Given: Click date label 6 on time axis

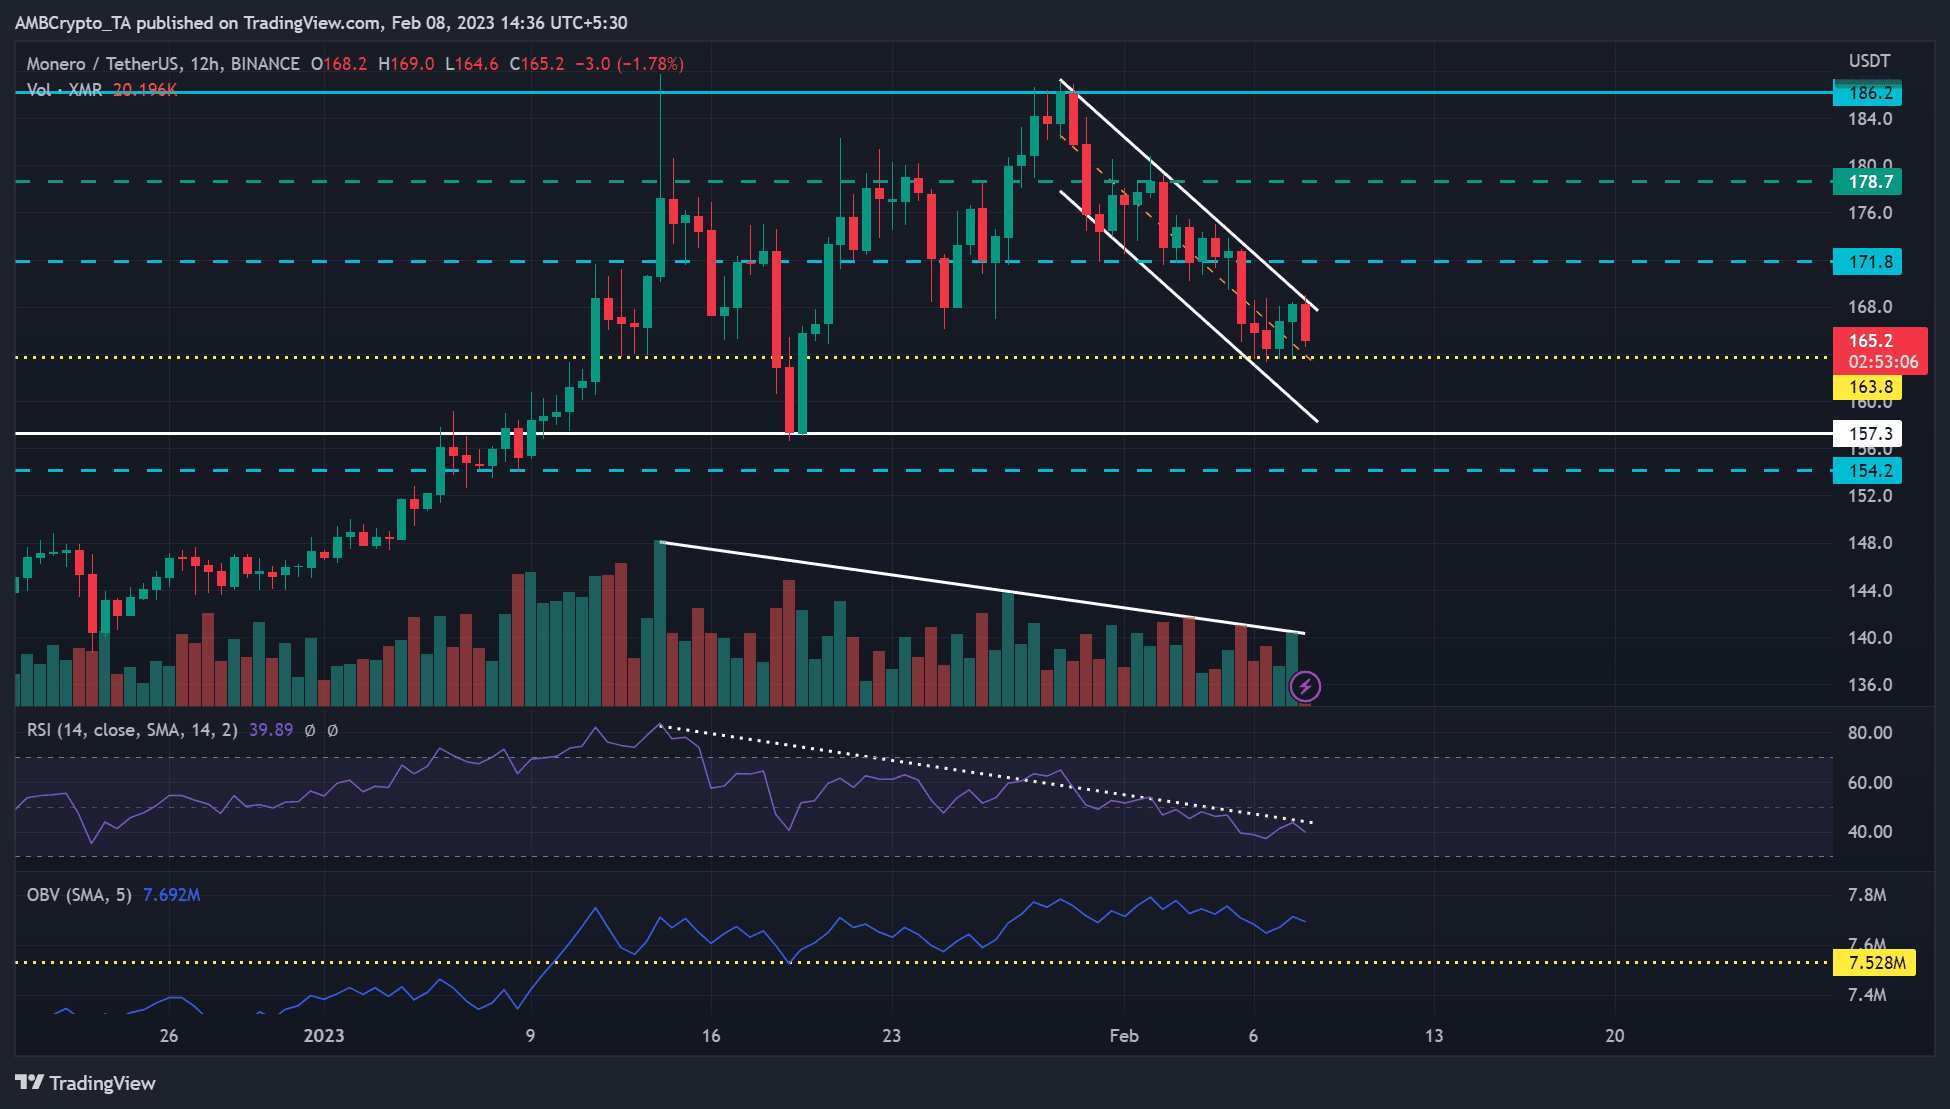Looking at the screenshot, I should click(x=1253, y=1036).
